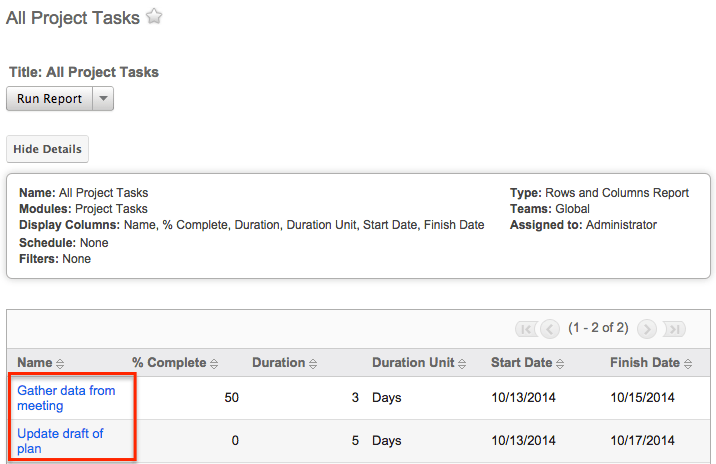This screenshot has width=716, height=464.
Task: Click the (1 - 2 of 2) pagination text
Action: [x=598, y=328]
